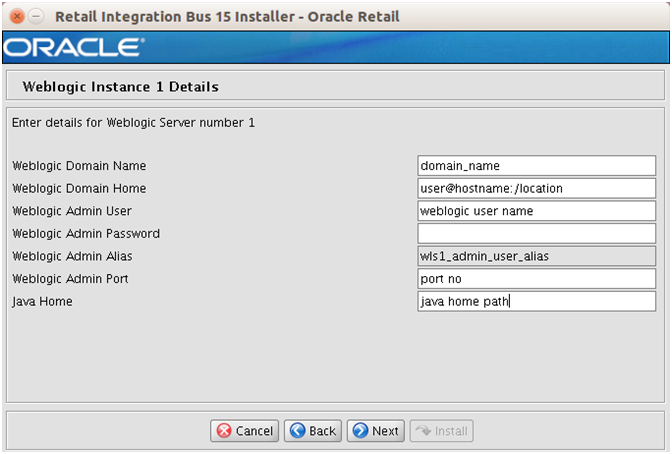Click the greyed-out Install button

pyautogui.click(x=441, y=430)
